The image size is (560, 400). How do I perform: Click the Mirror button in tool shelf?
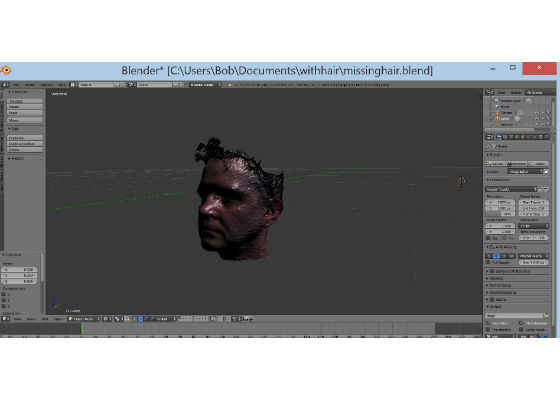tap(25, 120)
